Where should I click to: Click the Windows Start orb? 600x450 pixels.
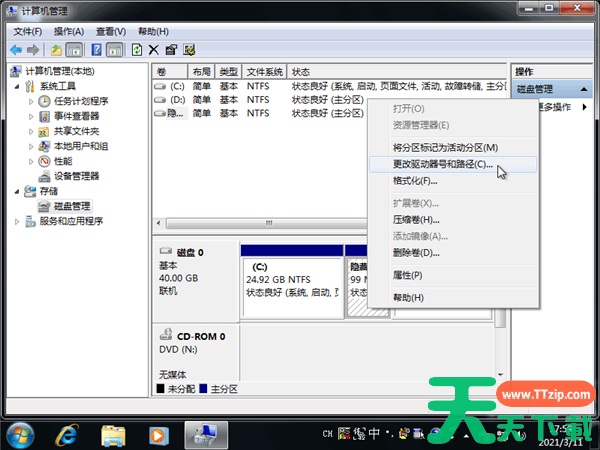click(x=20, y=435)
